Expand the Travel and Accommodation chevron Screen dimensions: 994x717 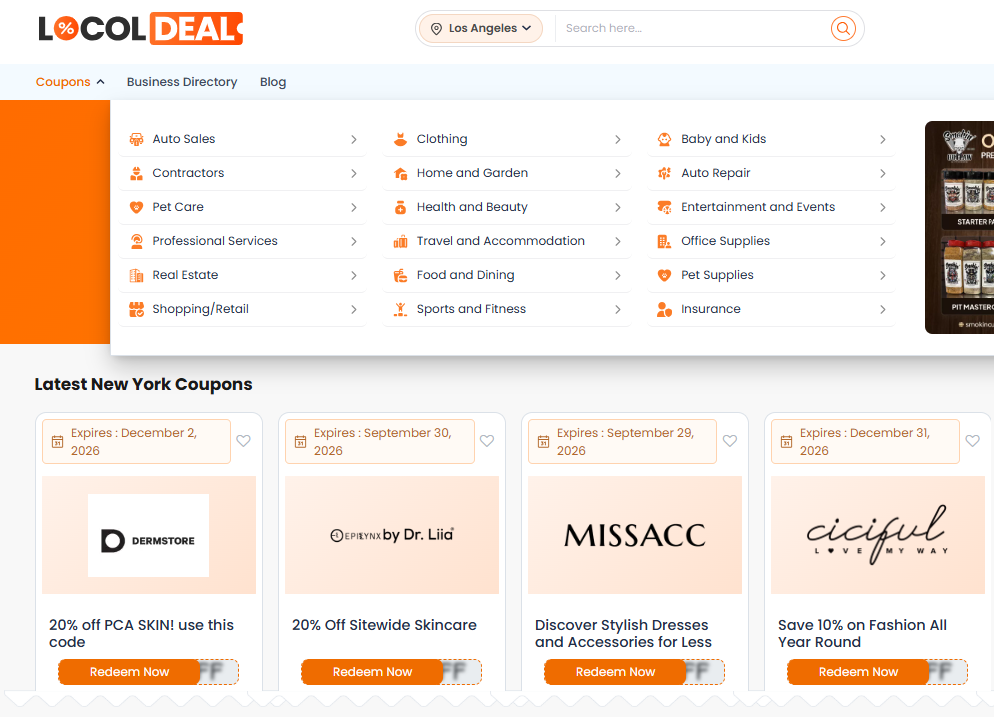617,242
